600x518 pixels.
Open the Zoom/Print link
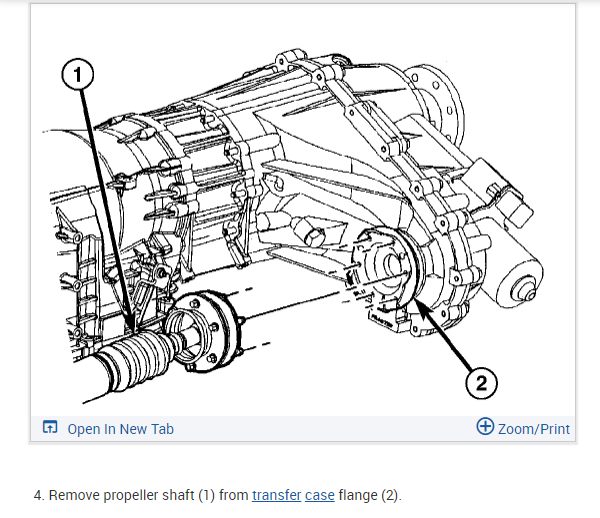click(x=534, y=429)
